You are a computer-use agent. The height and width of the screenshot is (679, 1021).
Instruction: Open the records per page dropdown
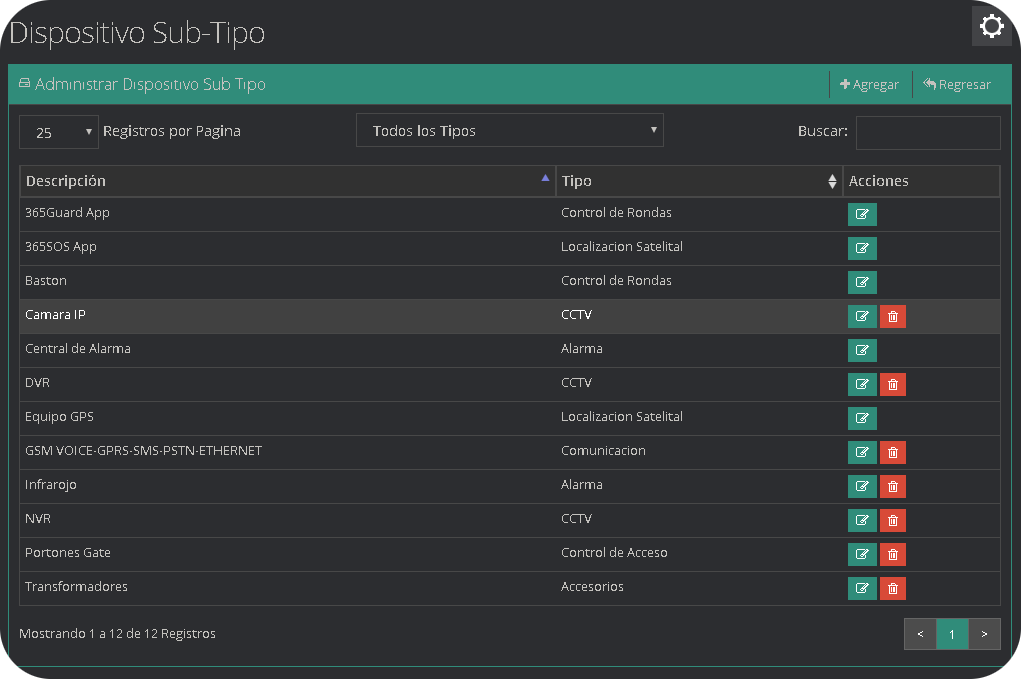point(59,132)
